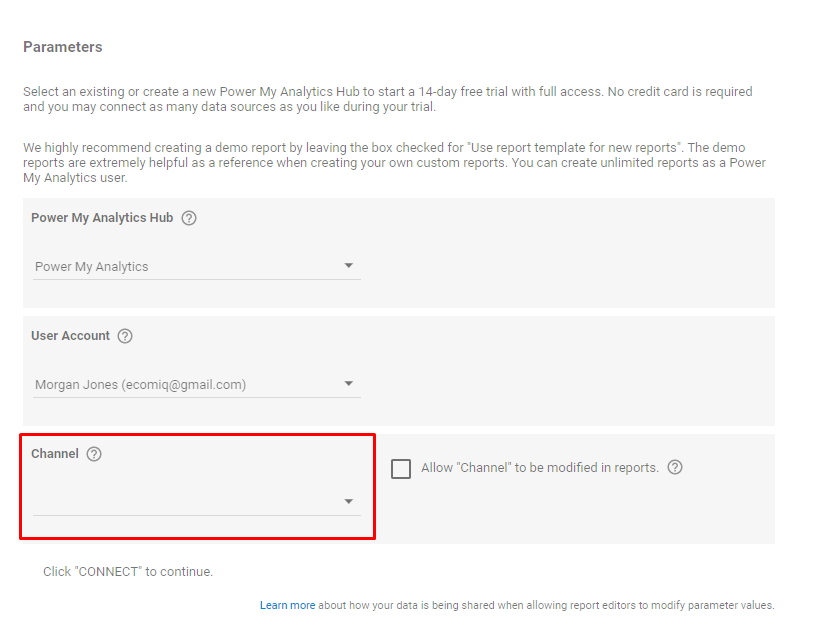814x626 pixels.
Task: Show help for the Allow "Channel" modification option
Action: point(675,467)
